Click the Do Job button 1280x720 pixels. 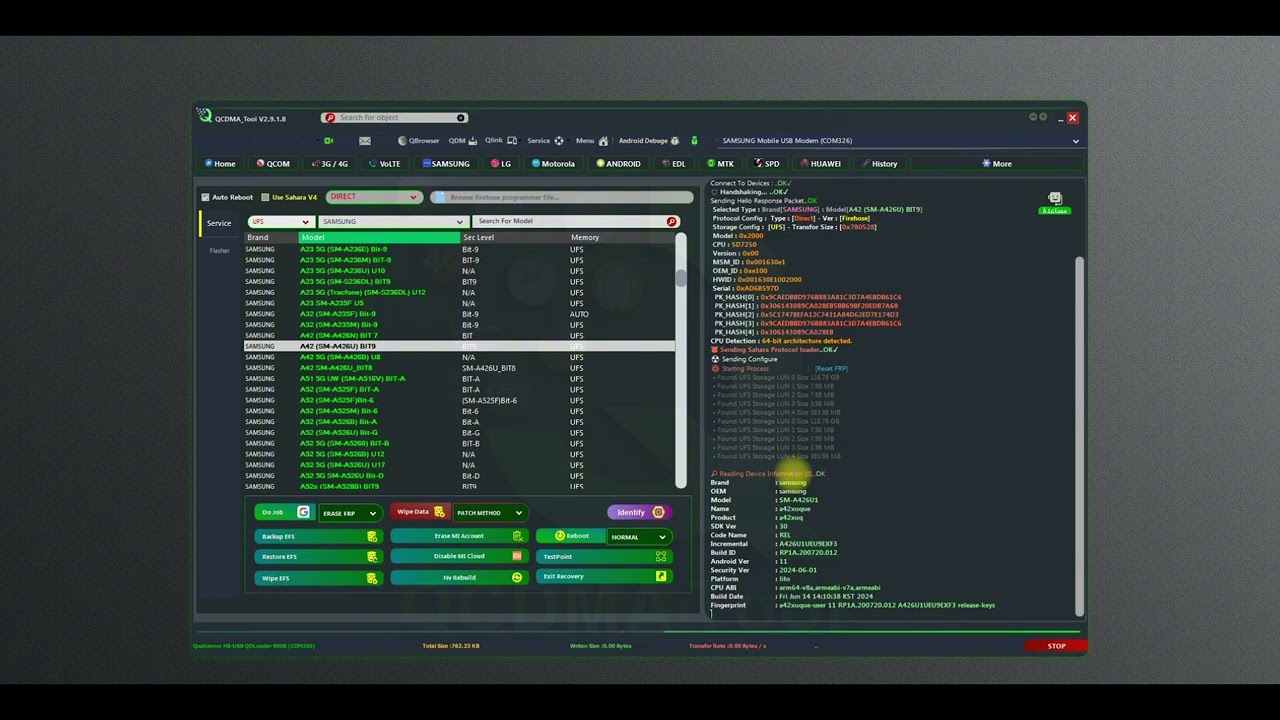pos(284,512)
